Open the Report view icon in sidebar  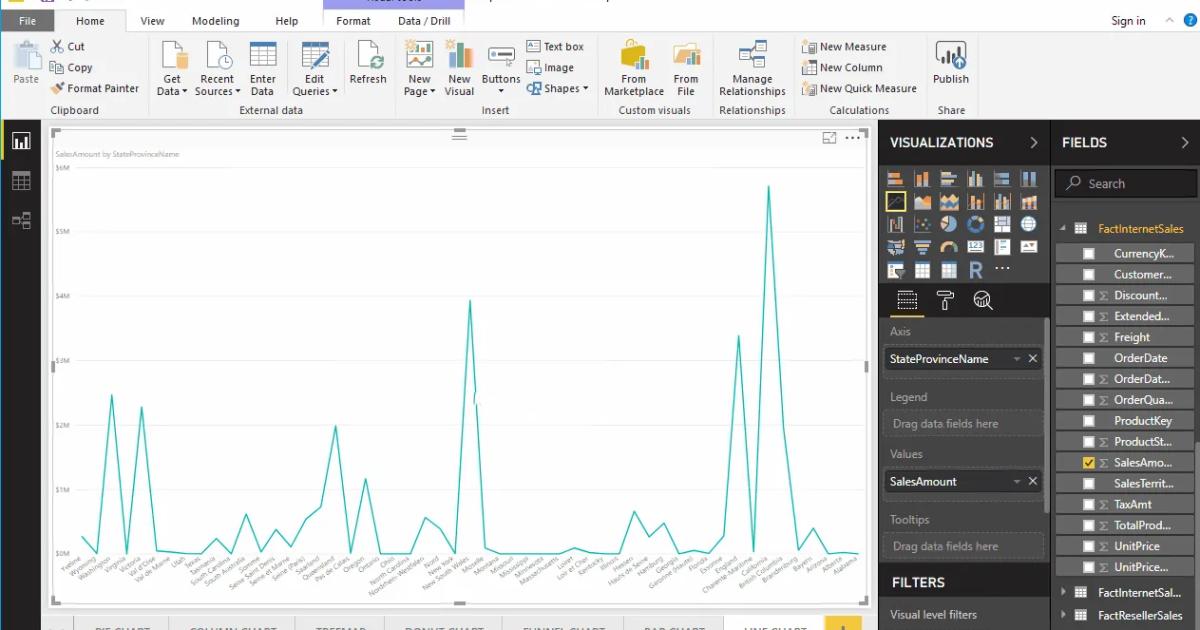point(22,140)
